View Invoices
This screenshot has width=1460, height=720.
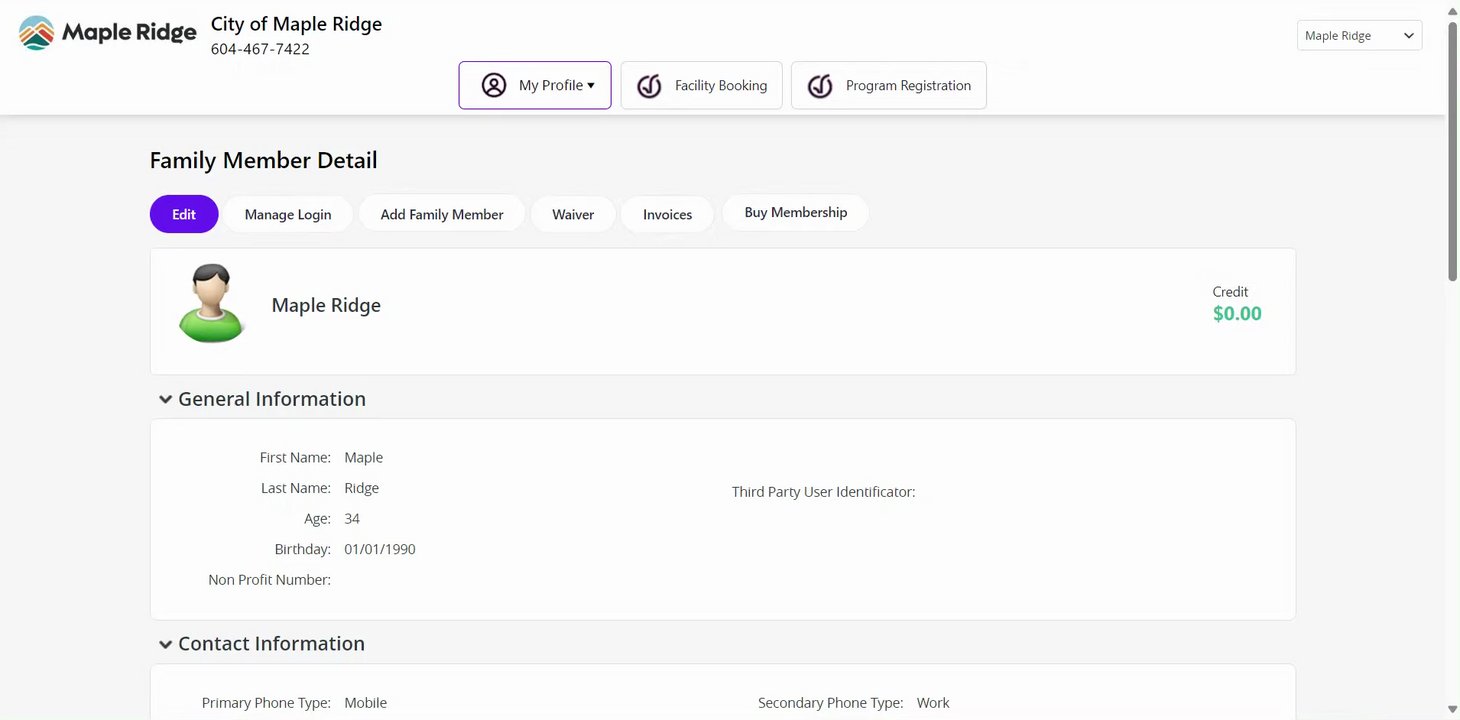click(x=667, y=214)
